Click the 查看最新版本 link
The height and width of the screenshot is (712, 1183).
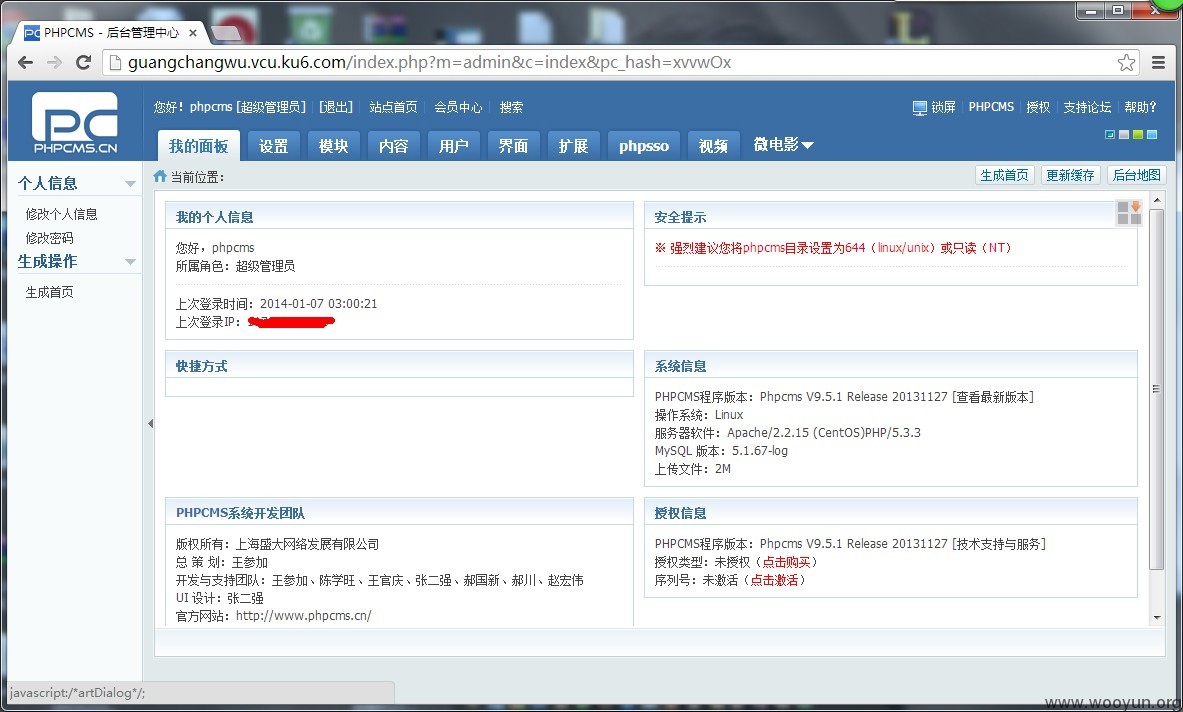coord(993,397)
